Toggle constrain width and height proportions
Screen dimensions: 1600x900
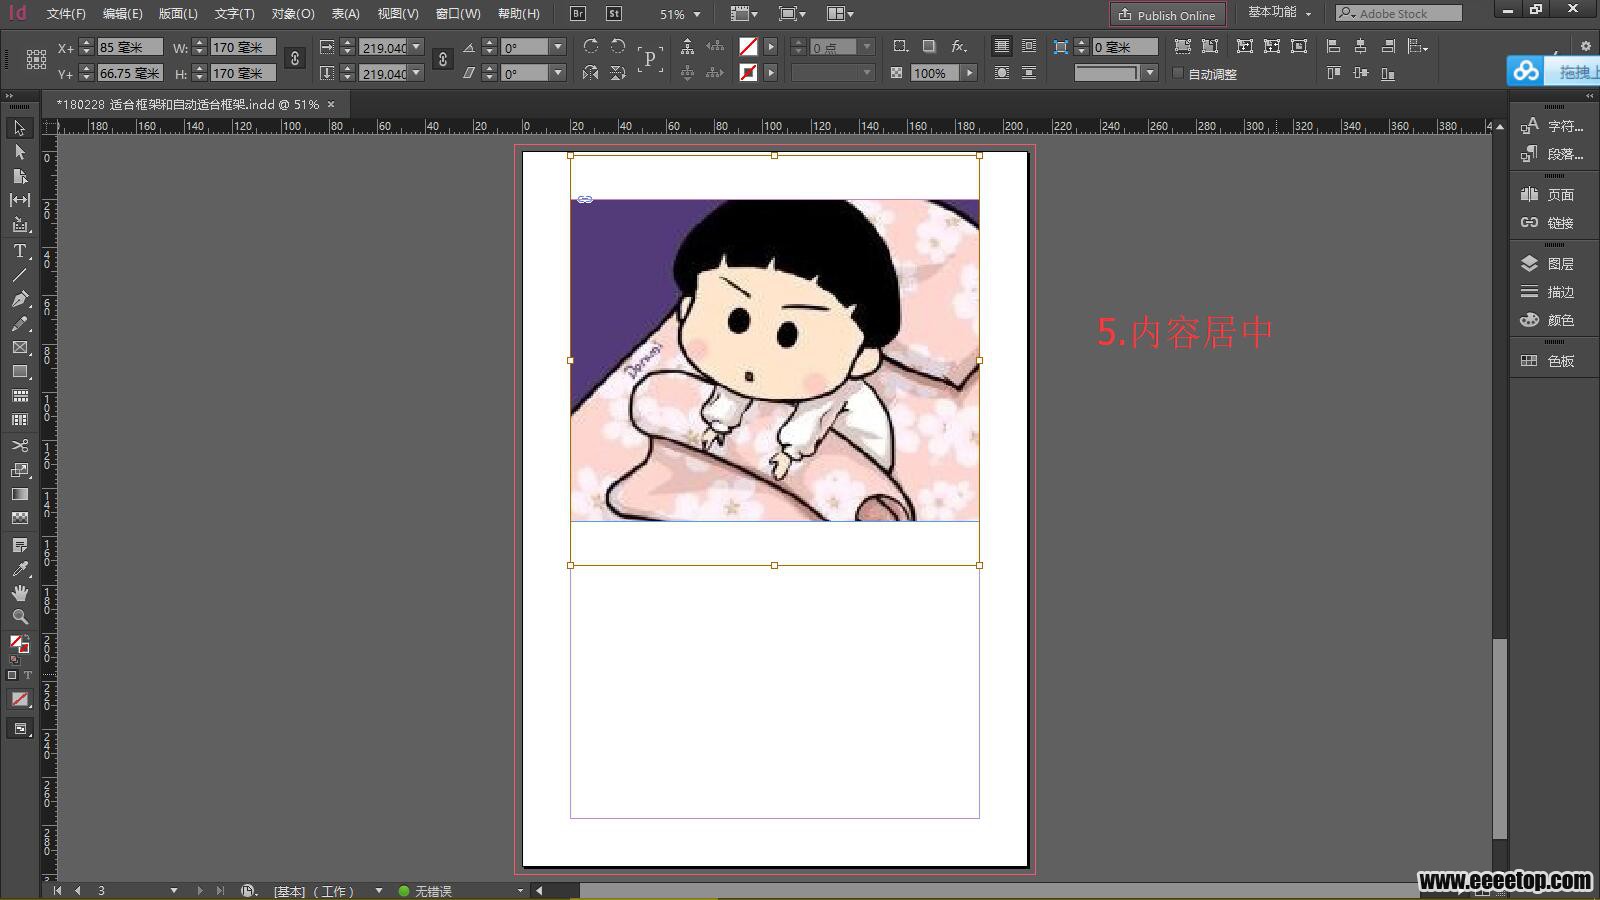[295, 59]
